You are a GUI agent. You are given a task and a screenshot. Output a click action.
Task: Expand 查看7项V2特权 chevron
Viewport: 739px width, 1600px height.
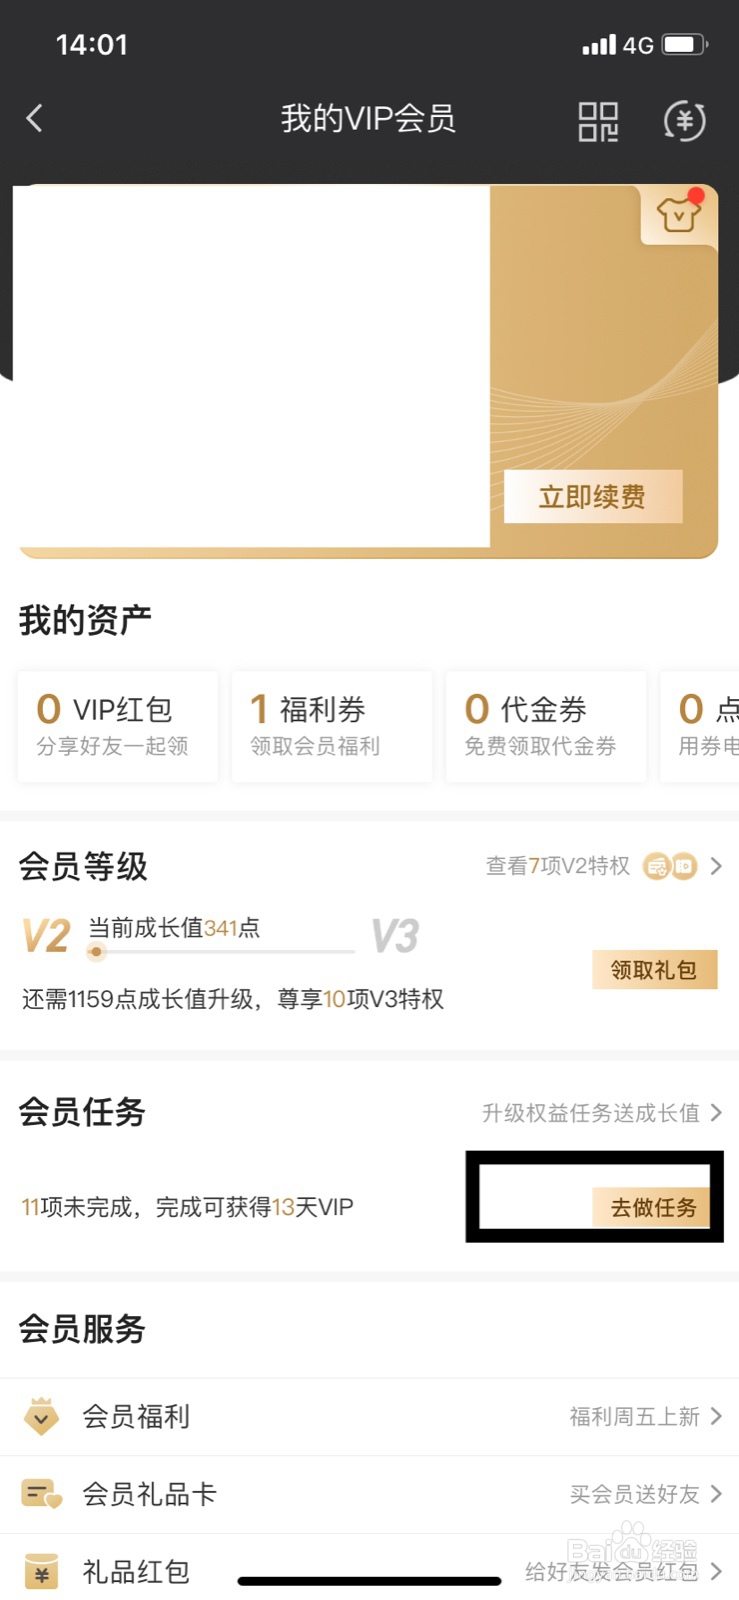click(x=716, y=866)
